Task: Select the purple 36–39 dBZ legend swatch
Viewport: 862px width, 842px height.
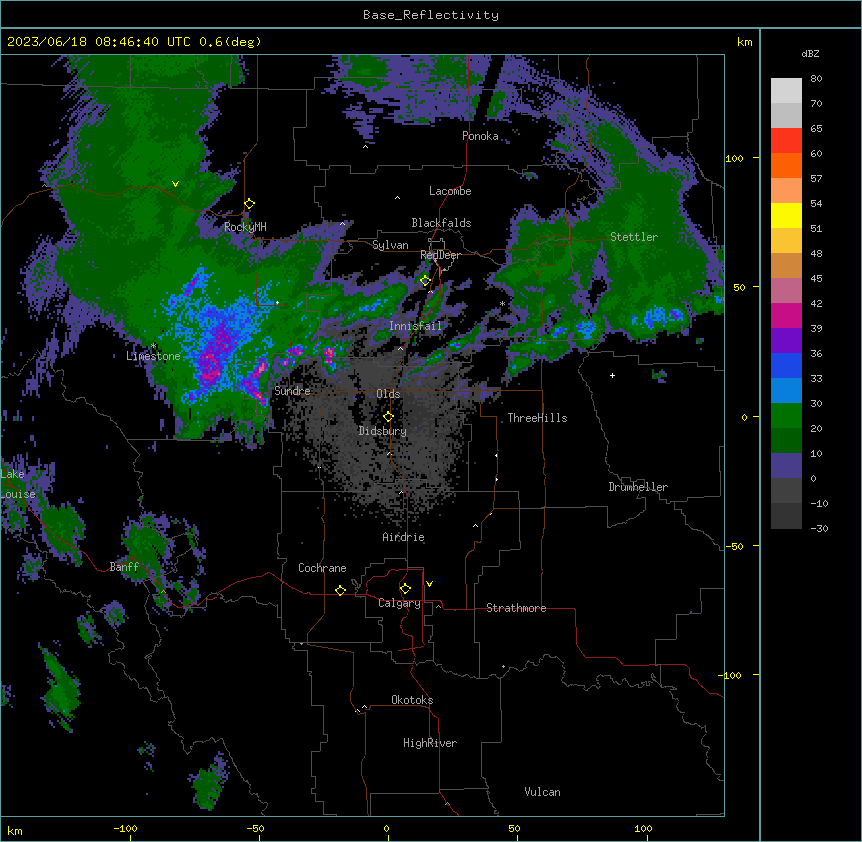Action: [786, 341]
